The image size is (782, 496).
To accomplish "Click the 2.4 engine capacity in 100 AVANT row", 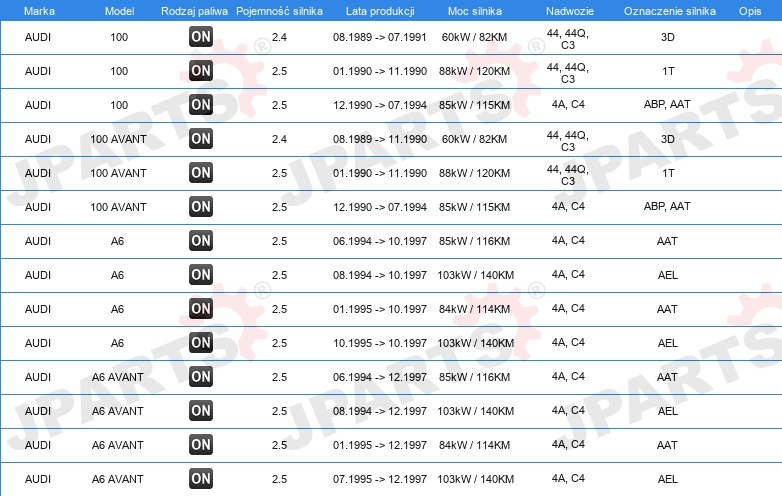I will click(279, 139).
